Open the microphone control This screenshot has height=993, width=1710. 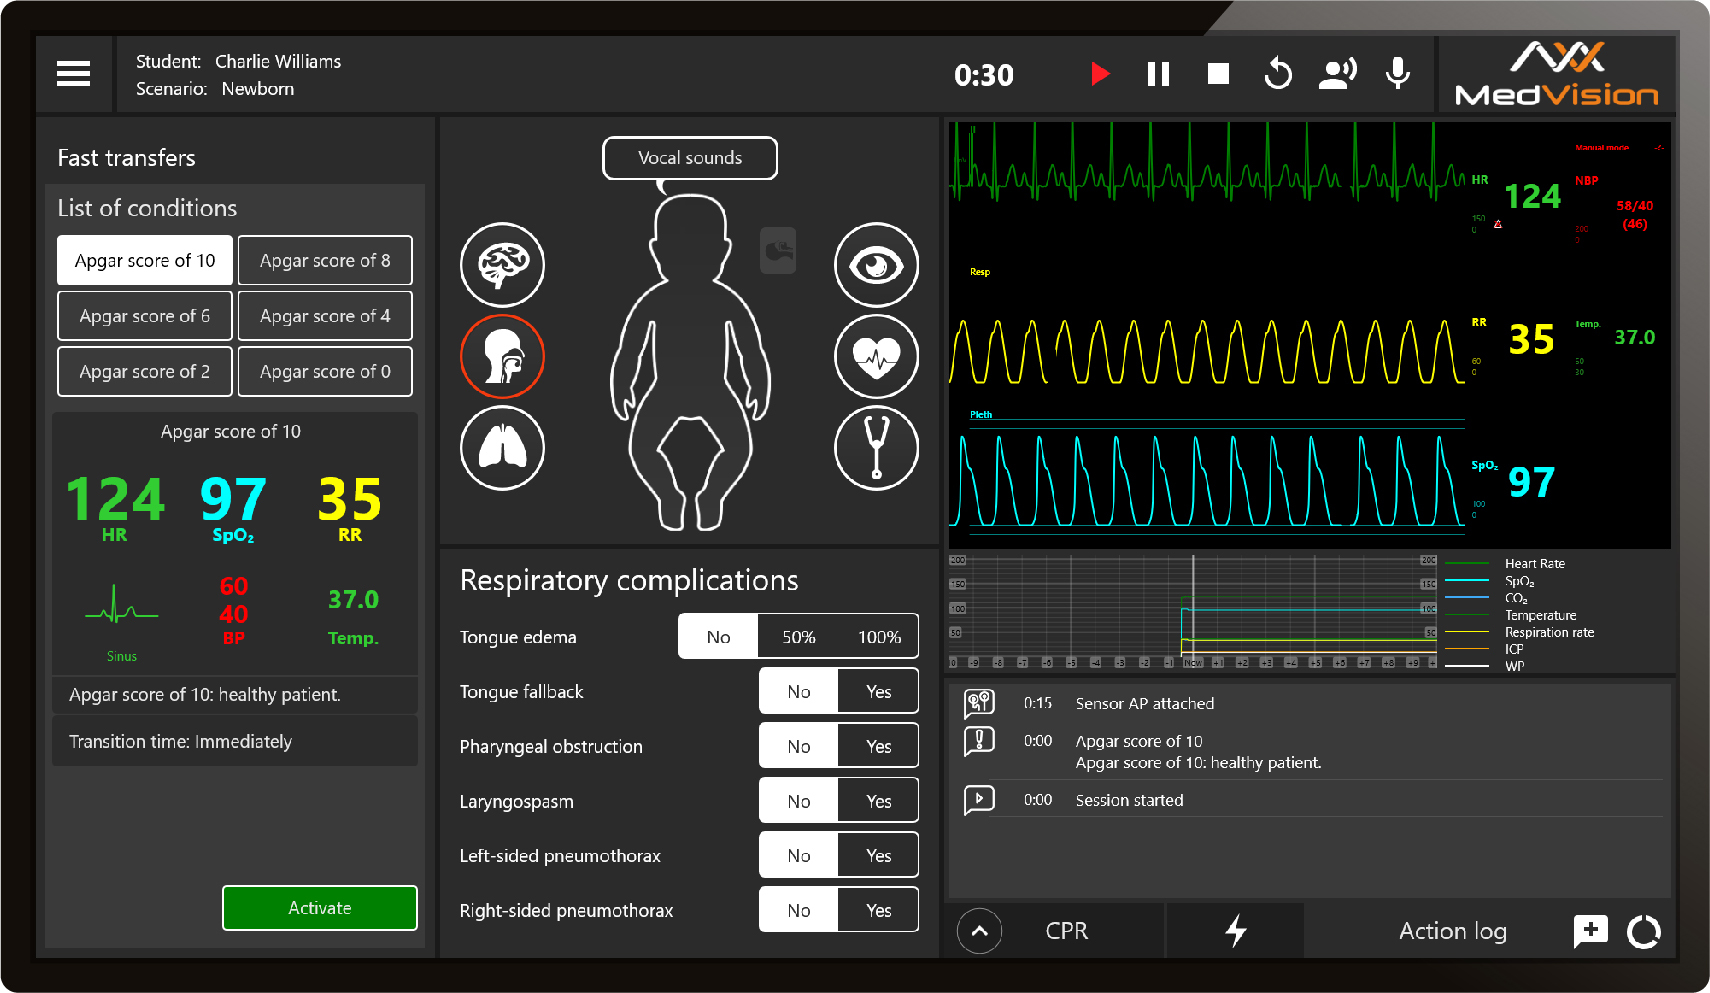coord(1398,74)
